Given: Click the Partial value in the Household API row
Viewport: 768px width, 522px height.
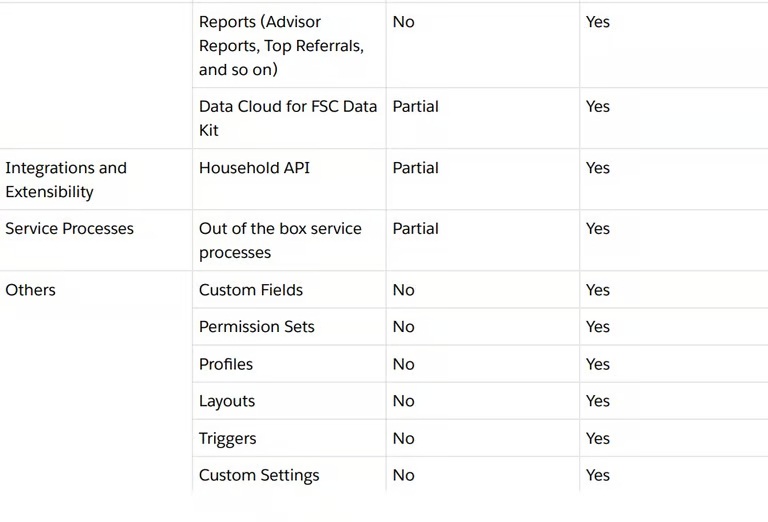Looking at the screenshot, I should point(415,168).
